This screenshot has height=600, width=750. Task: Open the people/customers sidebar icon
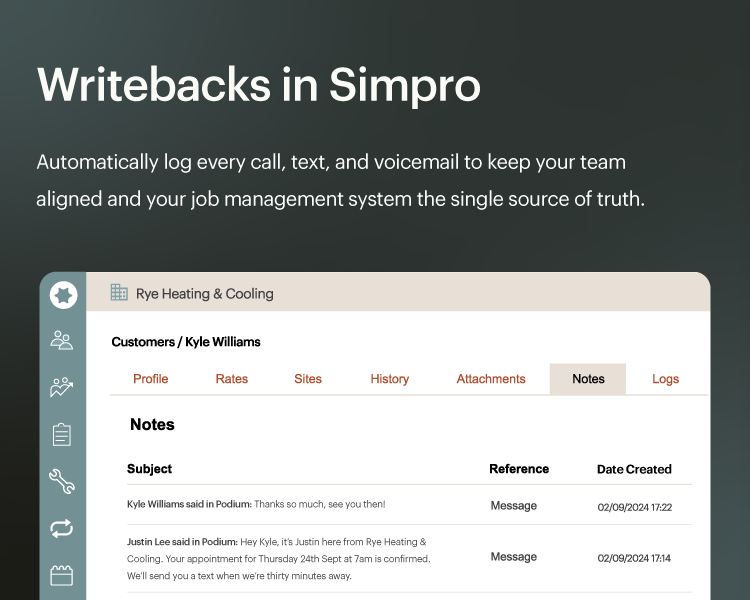(x=62, y=340)
